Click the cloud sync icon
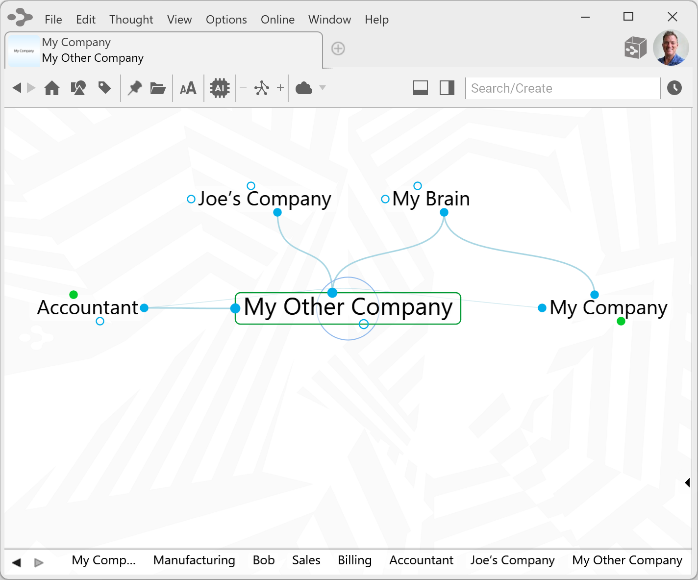698x580 pixels. 304,88
